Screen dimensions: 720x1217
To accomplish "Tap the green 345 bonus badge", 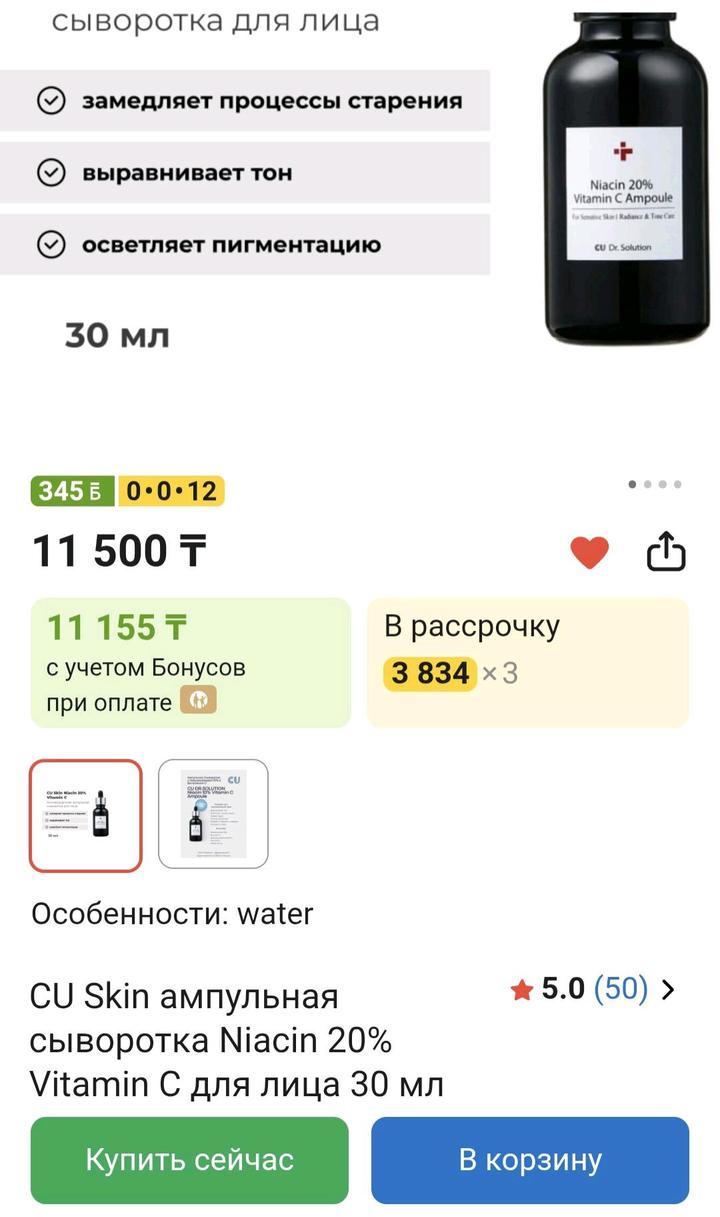I will click(x=72, y=491).
